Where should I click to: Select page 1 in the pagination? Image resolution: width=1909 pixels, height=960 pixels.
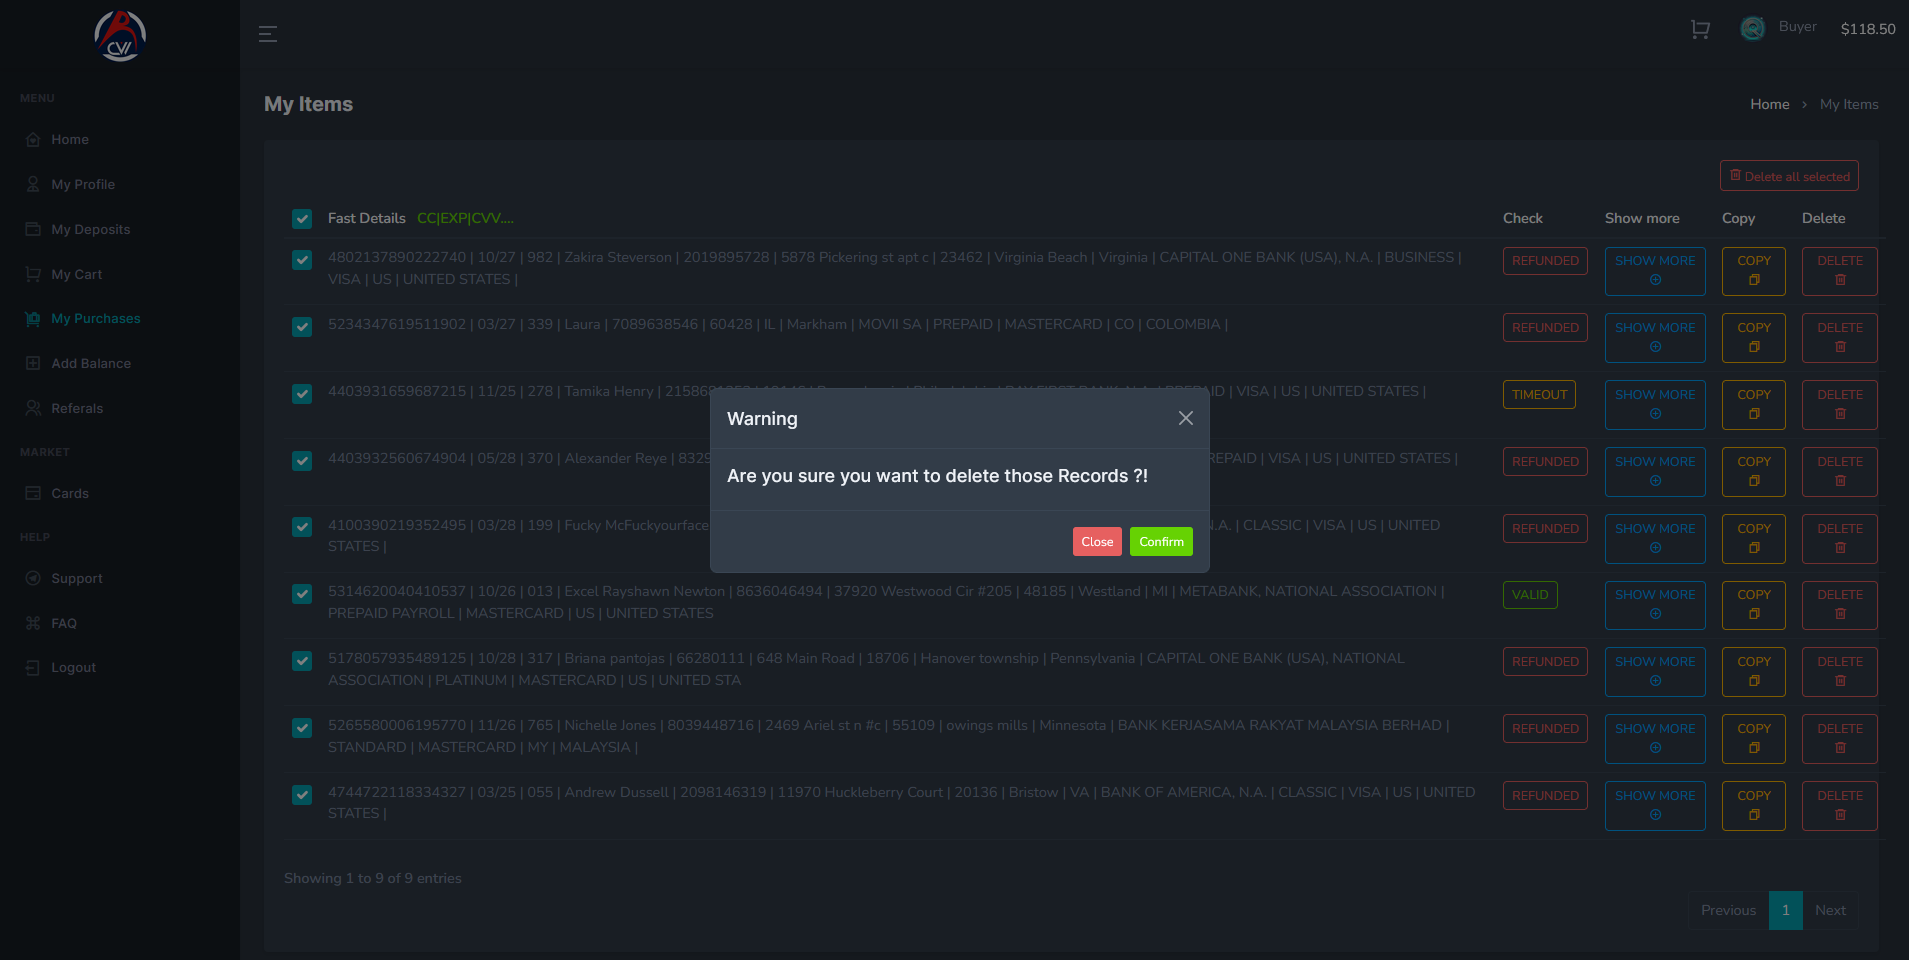[x=1786, y=910]
